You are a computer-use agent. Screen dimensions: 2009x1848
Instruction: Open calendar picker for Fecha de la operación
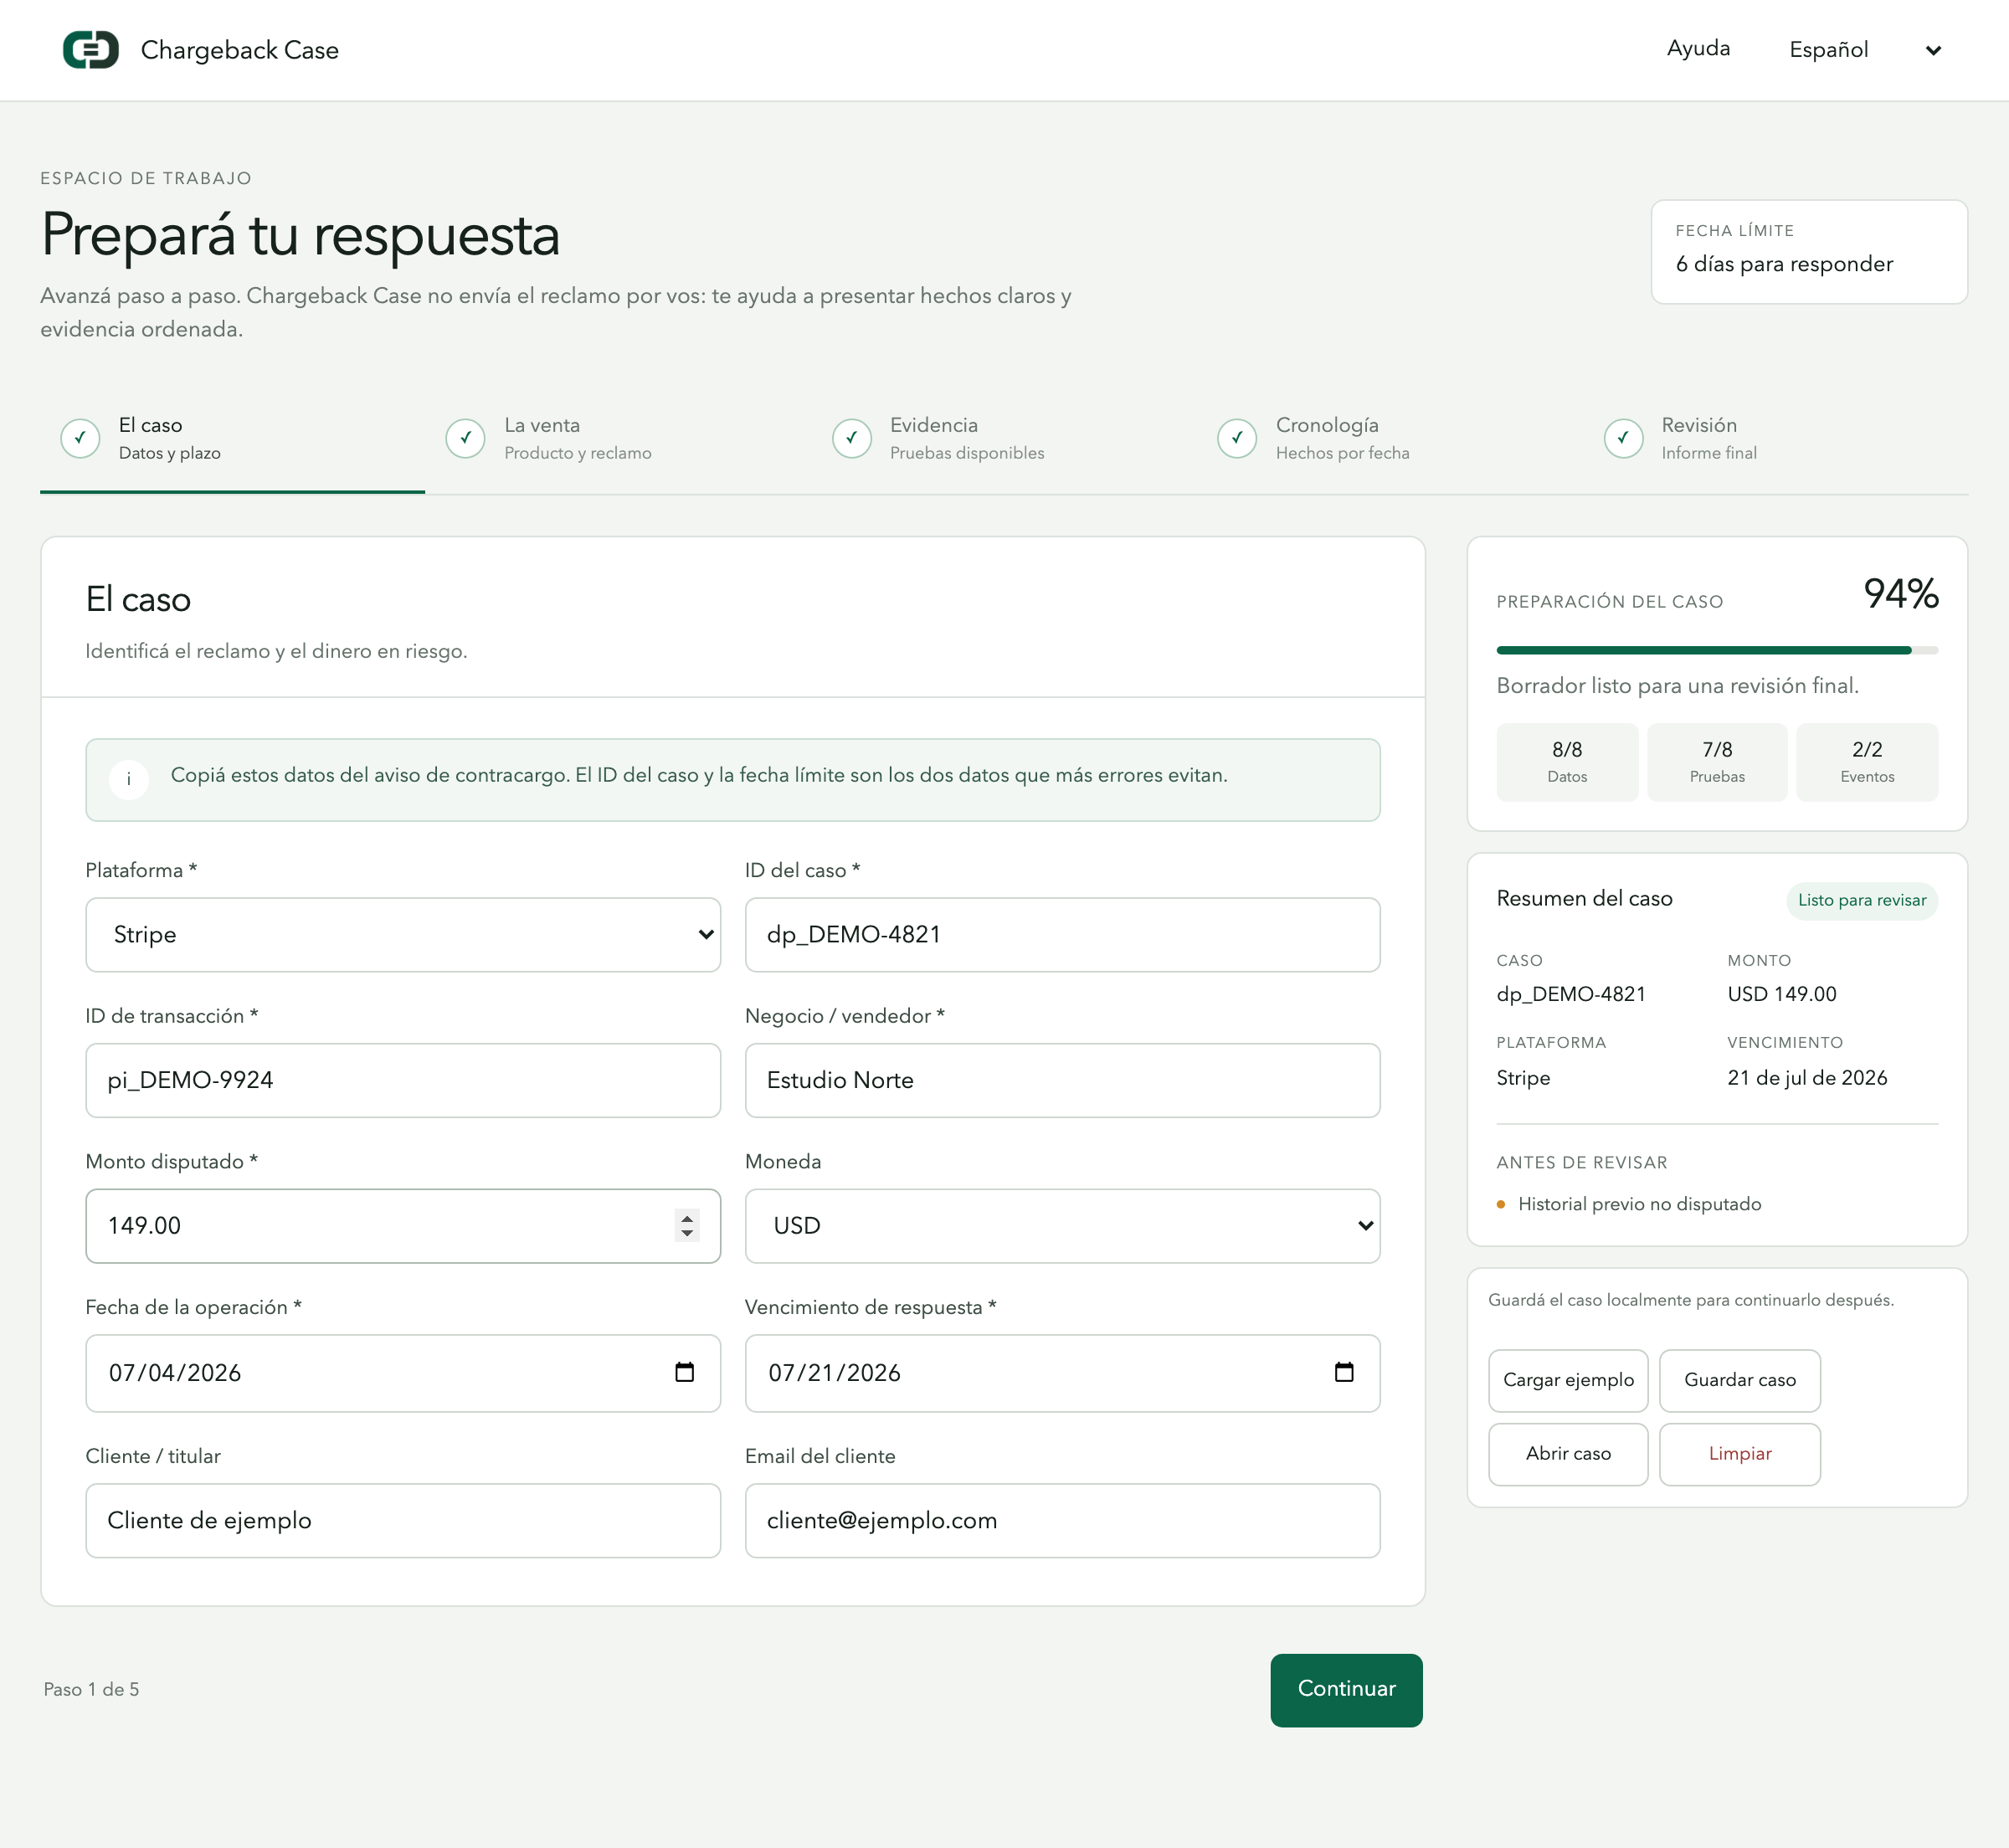point(684,1372)
